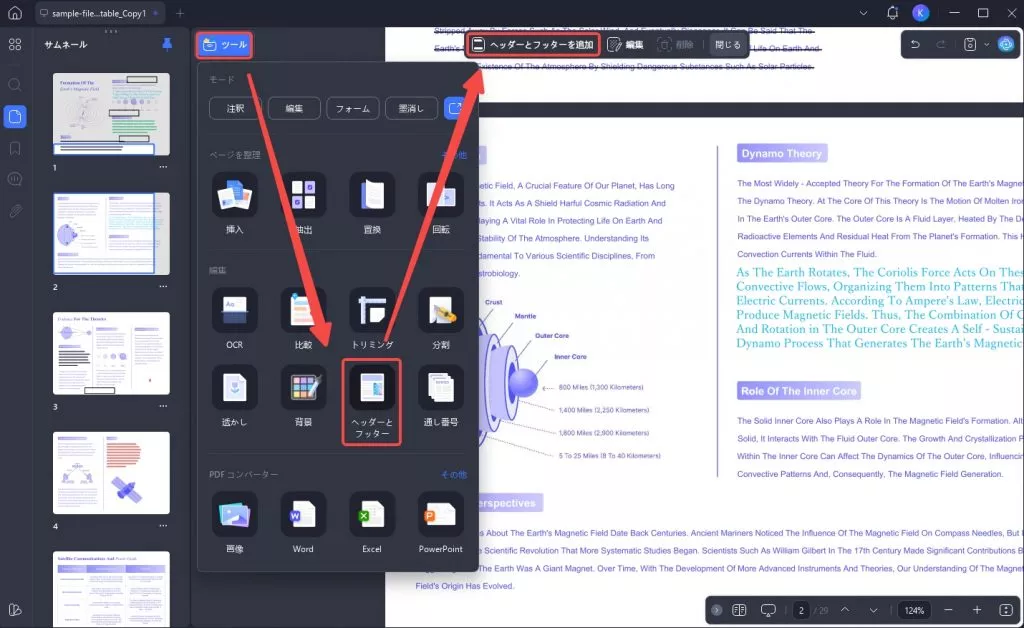Zoom in with plus button
Viewport: 1024px width, 628px height.
pyautogui.click(x=977, y=610)
